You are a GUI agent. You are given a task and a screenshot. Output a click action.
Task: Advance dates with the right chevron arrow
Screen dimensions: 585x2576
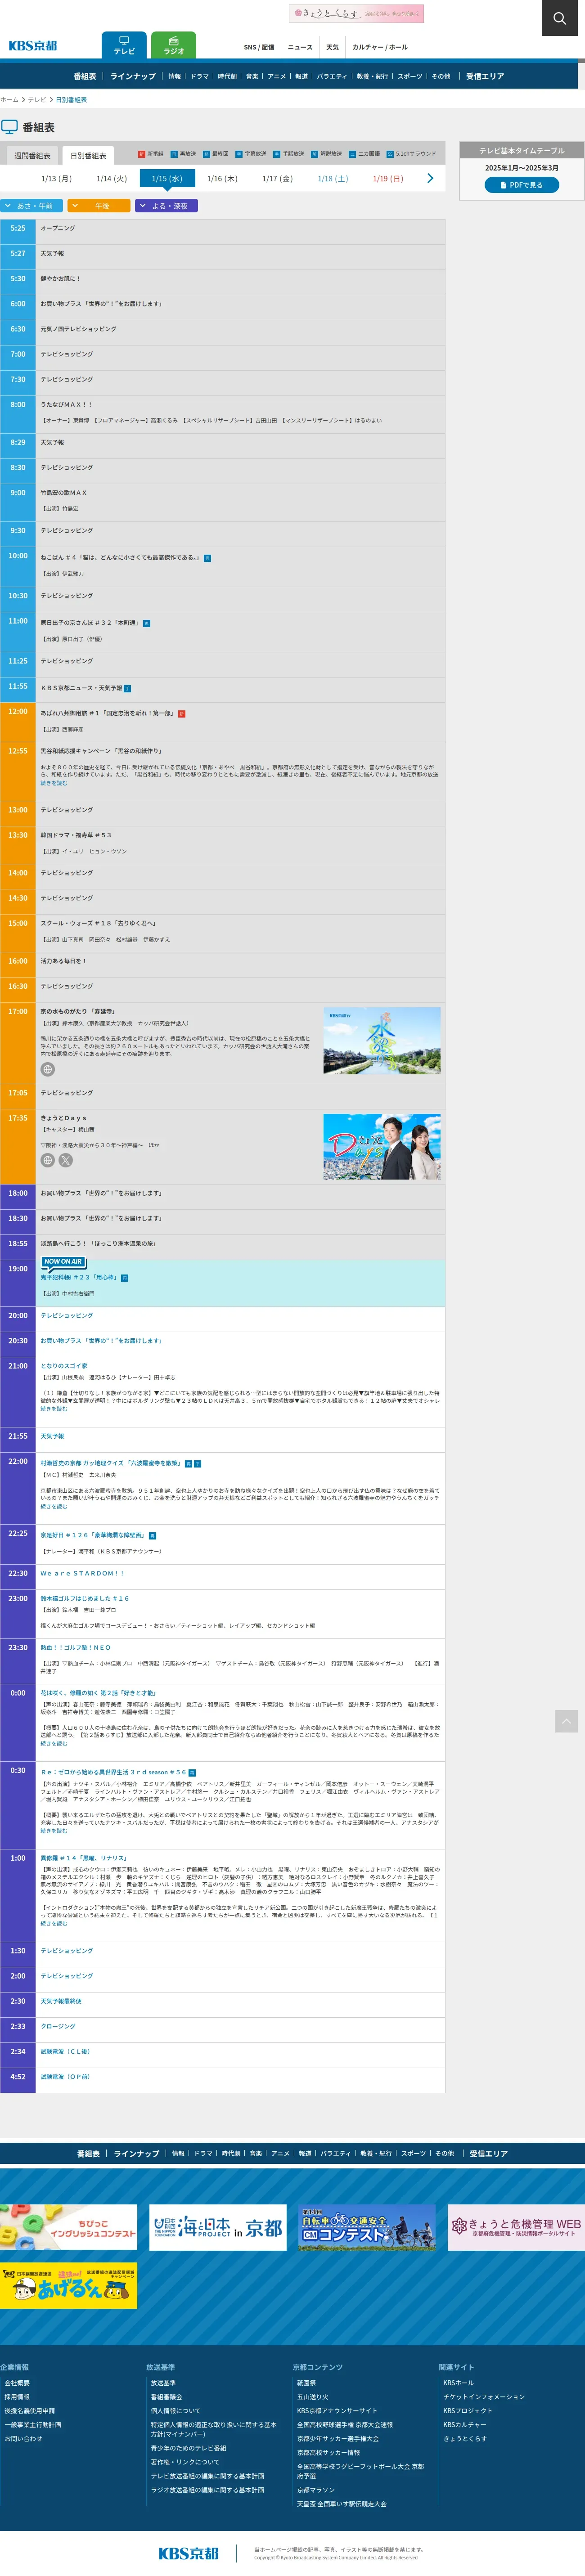pyautogui.click(x=430, y=178)
